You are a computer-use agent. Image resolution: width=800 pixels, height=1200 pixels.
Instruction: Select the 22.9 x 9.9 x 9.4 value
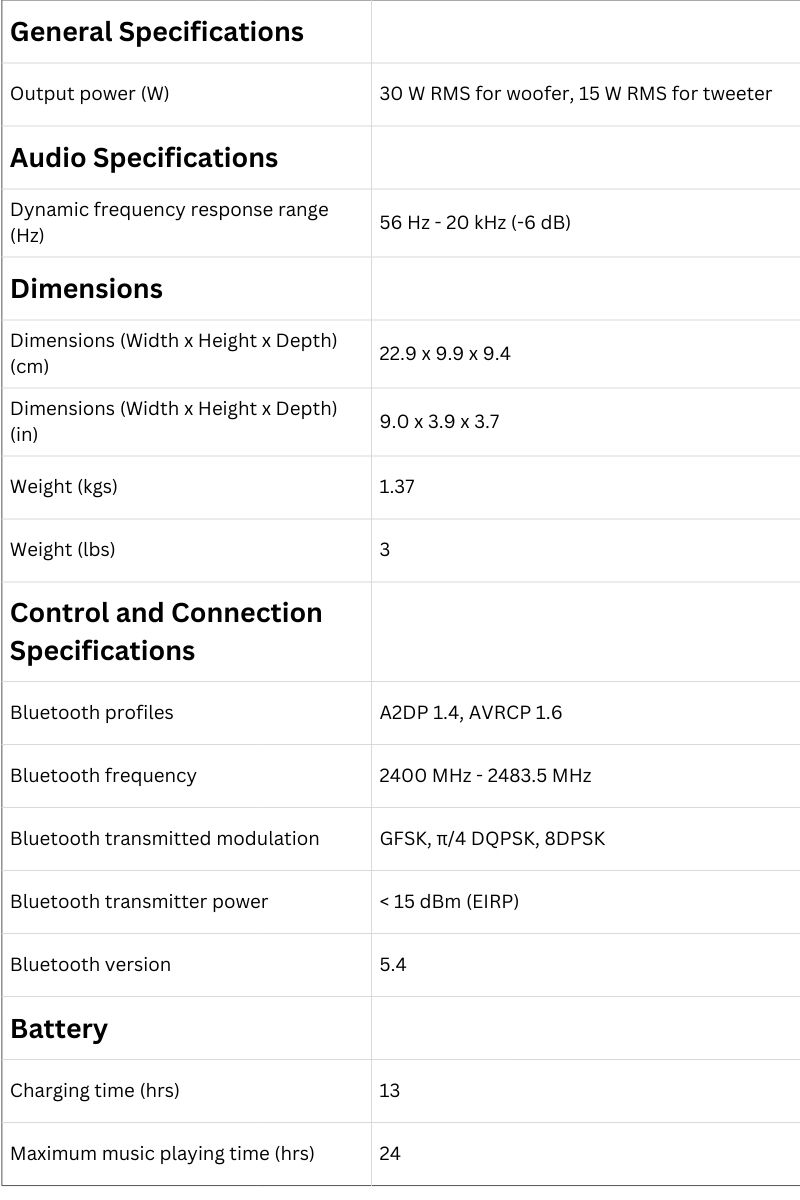(x=445, y=354)
